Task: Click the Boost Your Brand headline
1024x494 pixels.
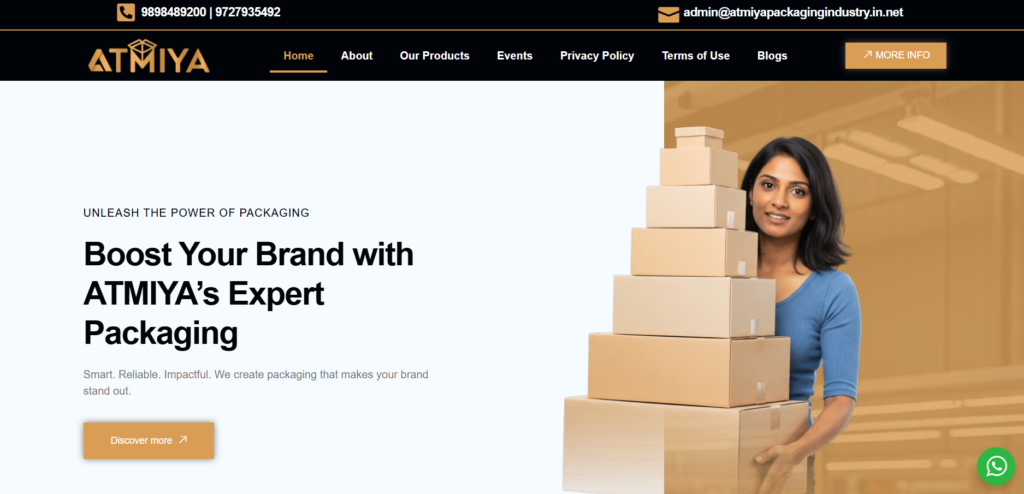Action: 248,293
